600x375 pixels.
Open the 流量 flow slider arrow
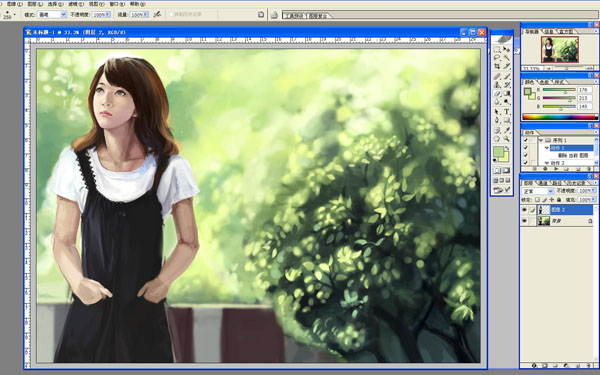point(146,15)
